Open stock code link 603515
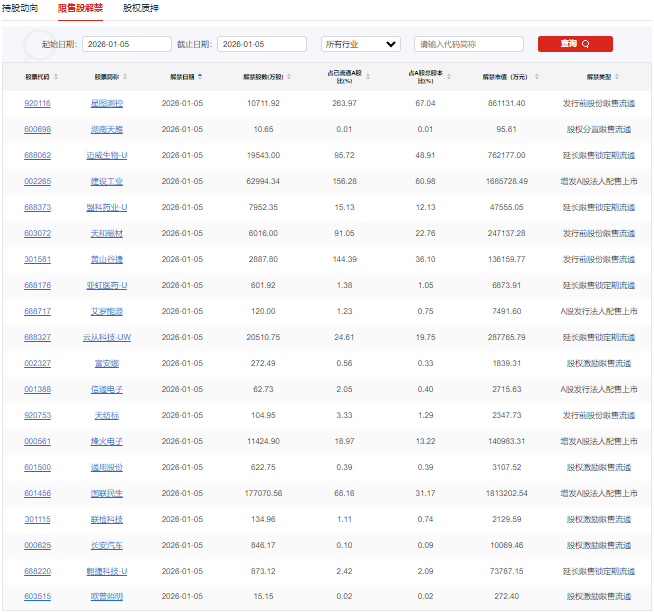 click(x=37, y=597)
